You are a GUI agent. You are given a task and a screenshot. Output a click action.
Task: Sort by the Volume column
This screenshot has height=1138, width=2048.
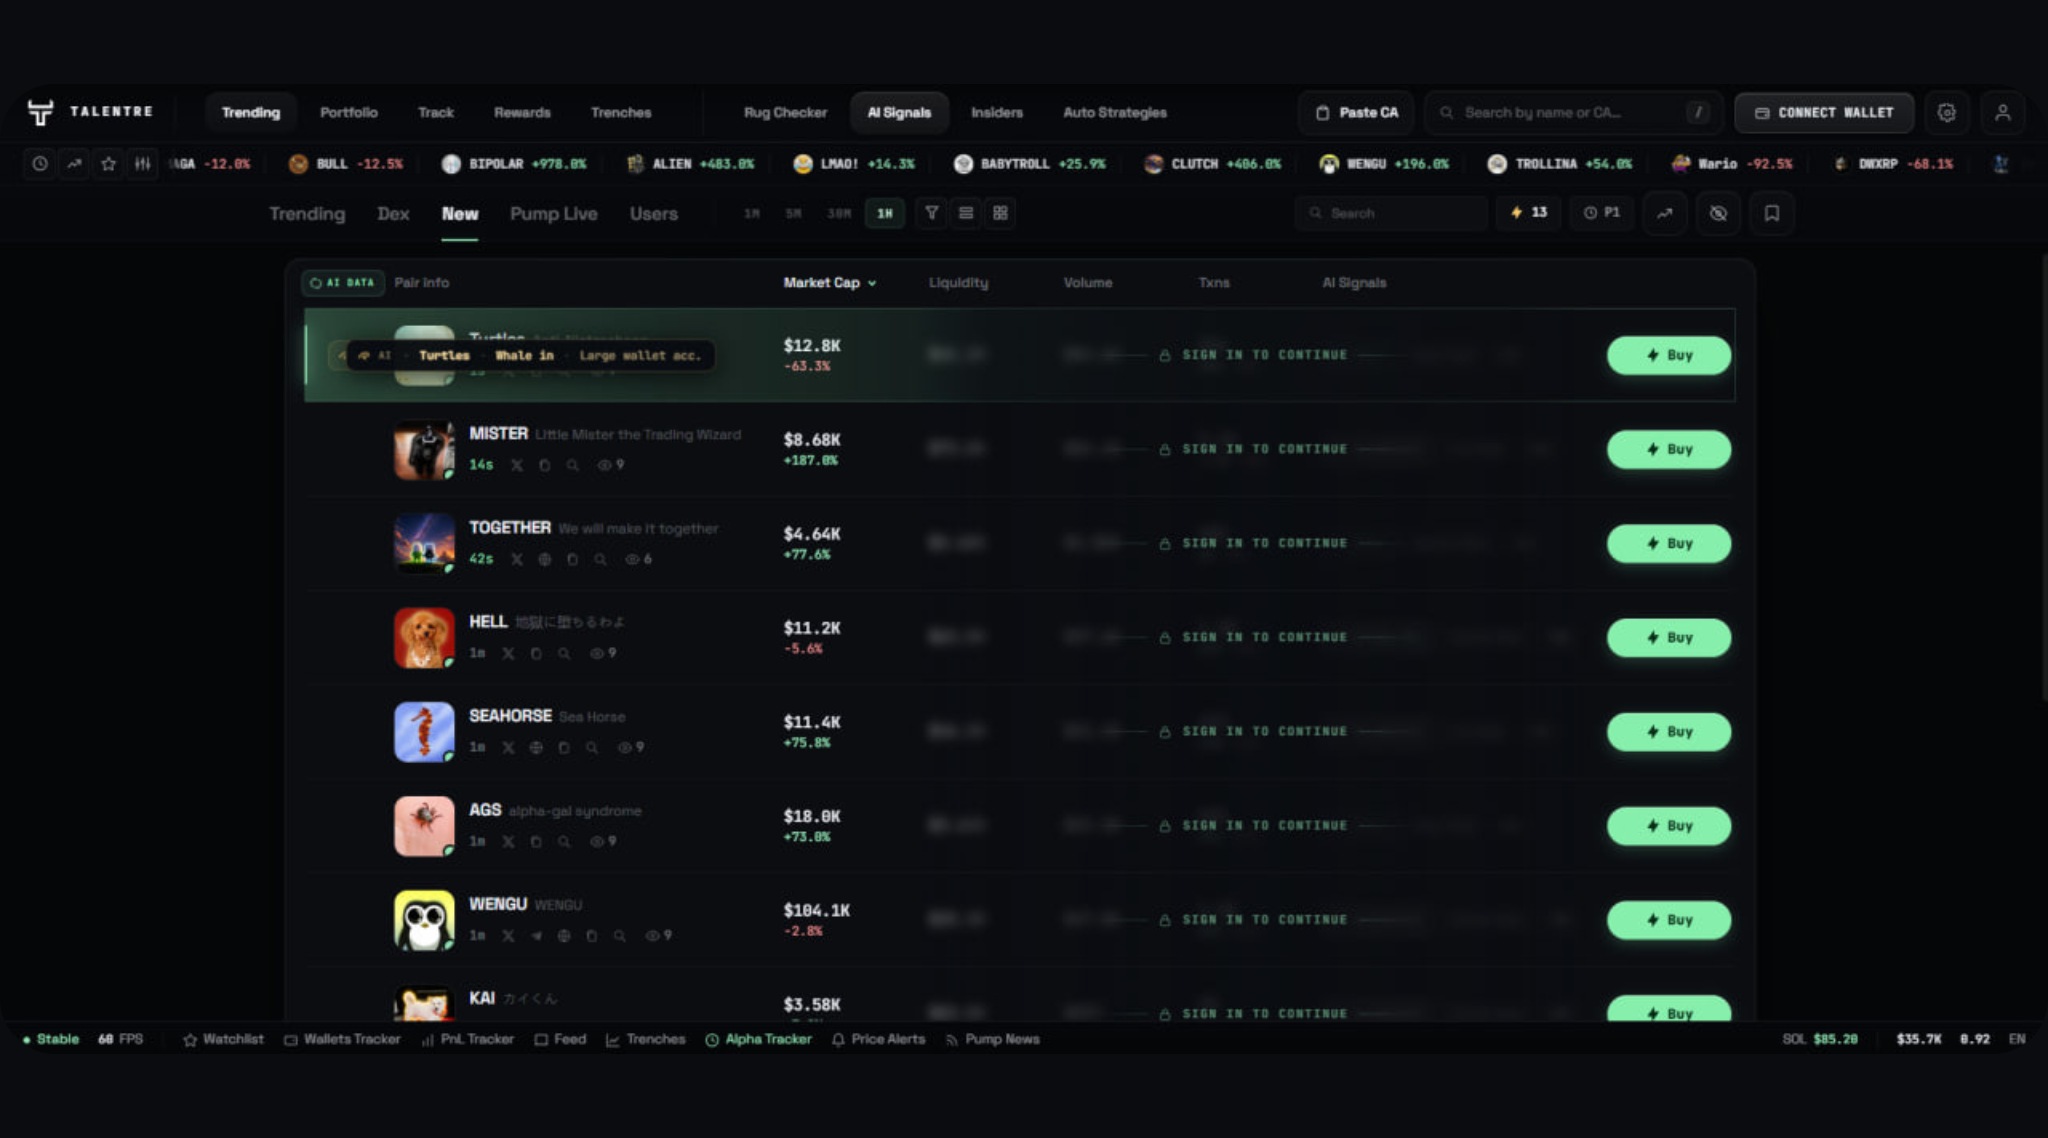click(x=1088, y=283)
